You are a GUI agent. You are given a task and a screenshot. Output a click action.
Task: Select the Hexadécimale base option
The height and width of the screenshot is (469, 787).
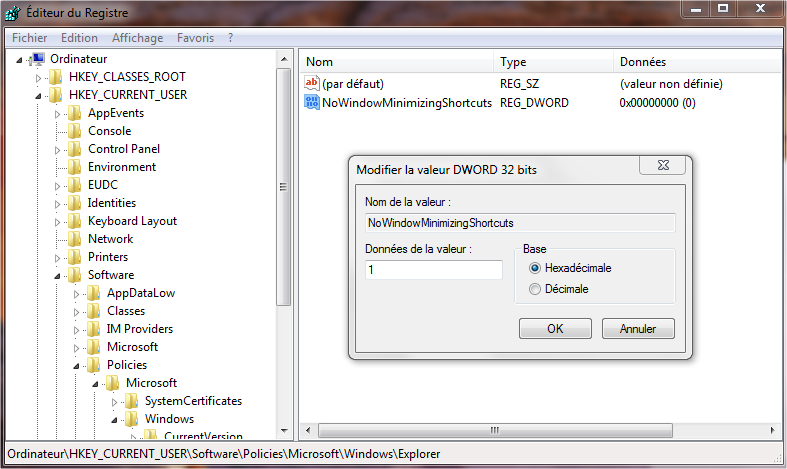coord(535,268)
